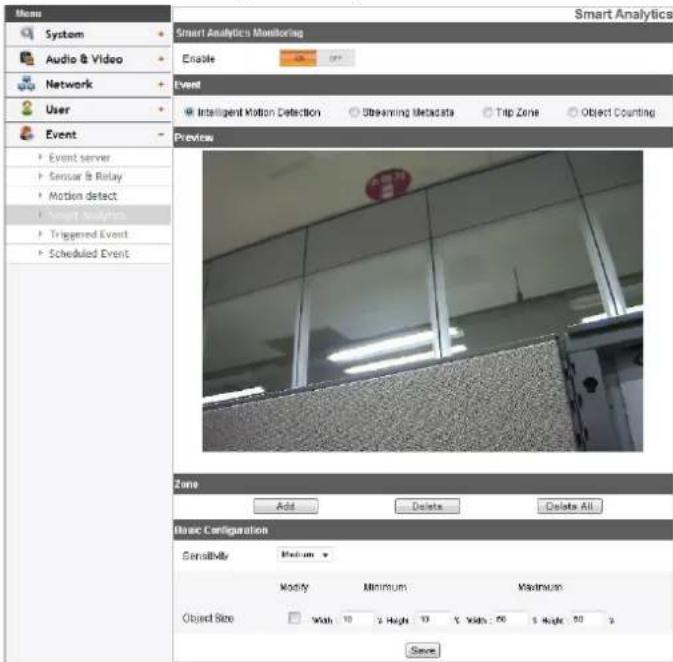Image resolution: width=673 pixels, height=662 pixels.
Task: Open the Scheduled Event page
Action: tap(89, 253)
